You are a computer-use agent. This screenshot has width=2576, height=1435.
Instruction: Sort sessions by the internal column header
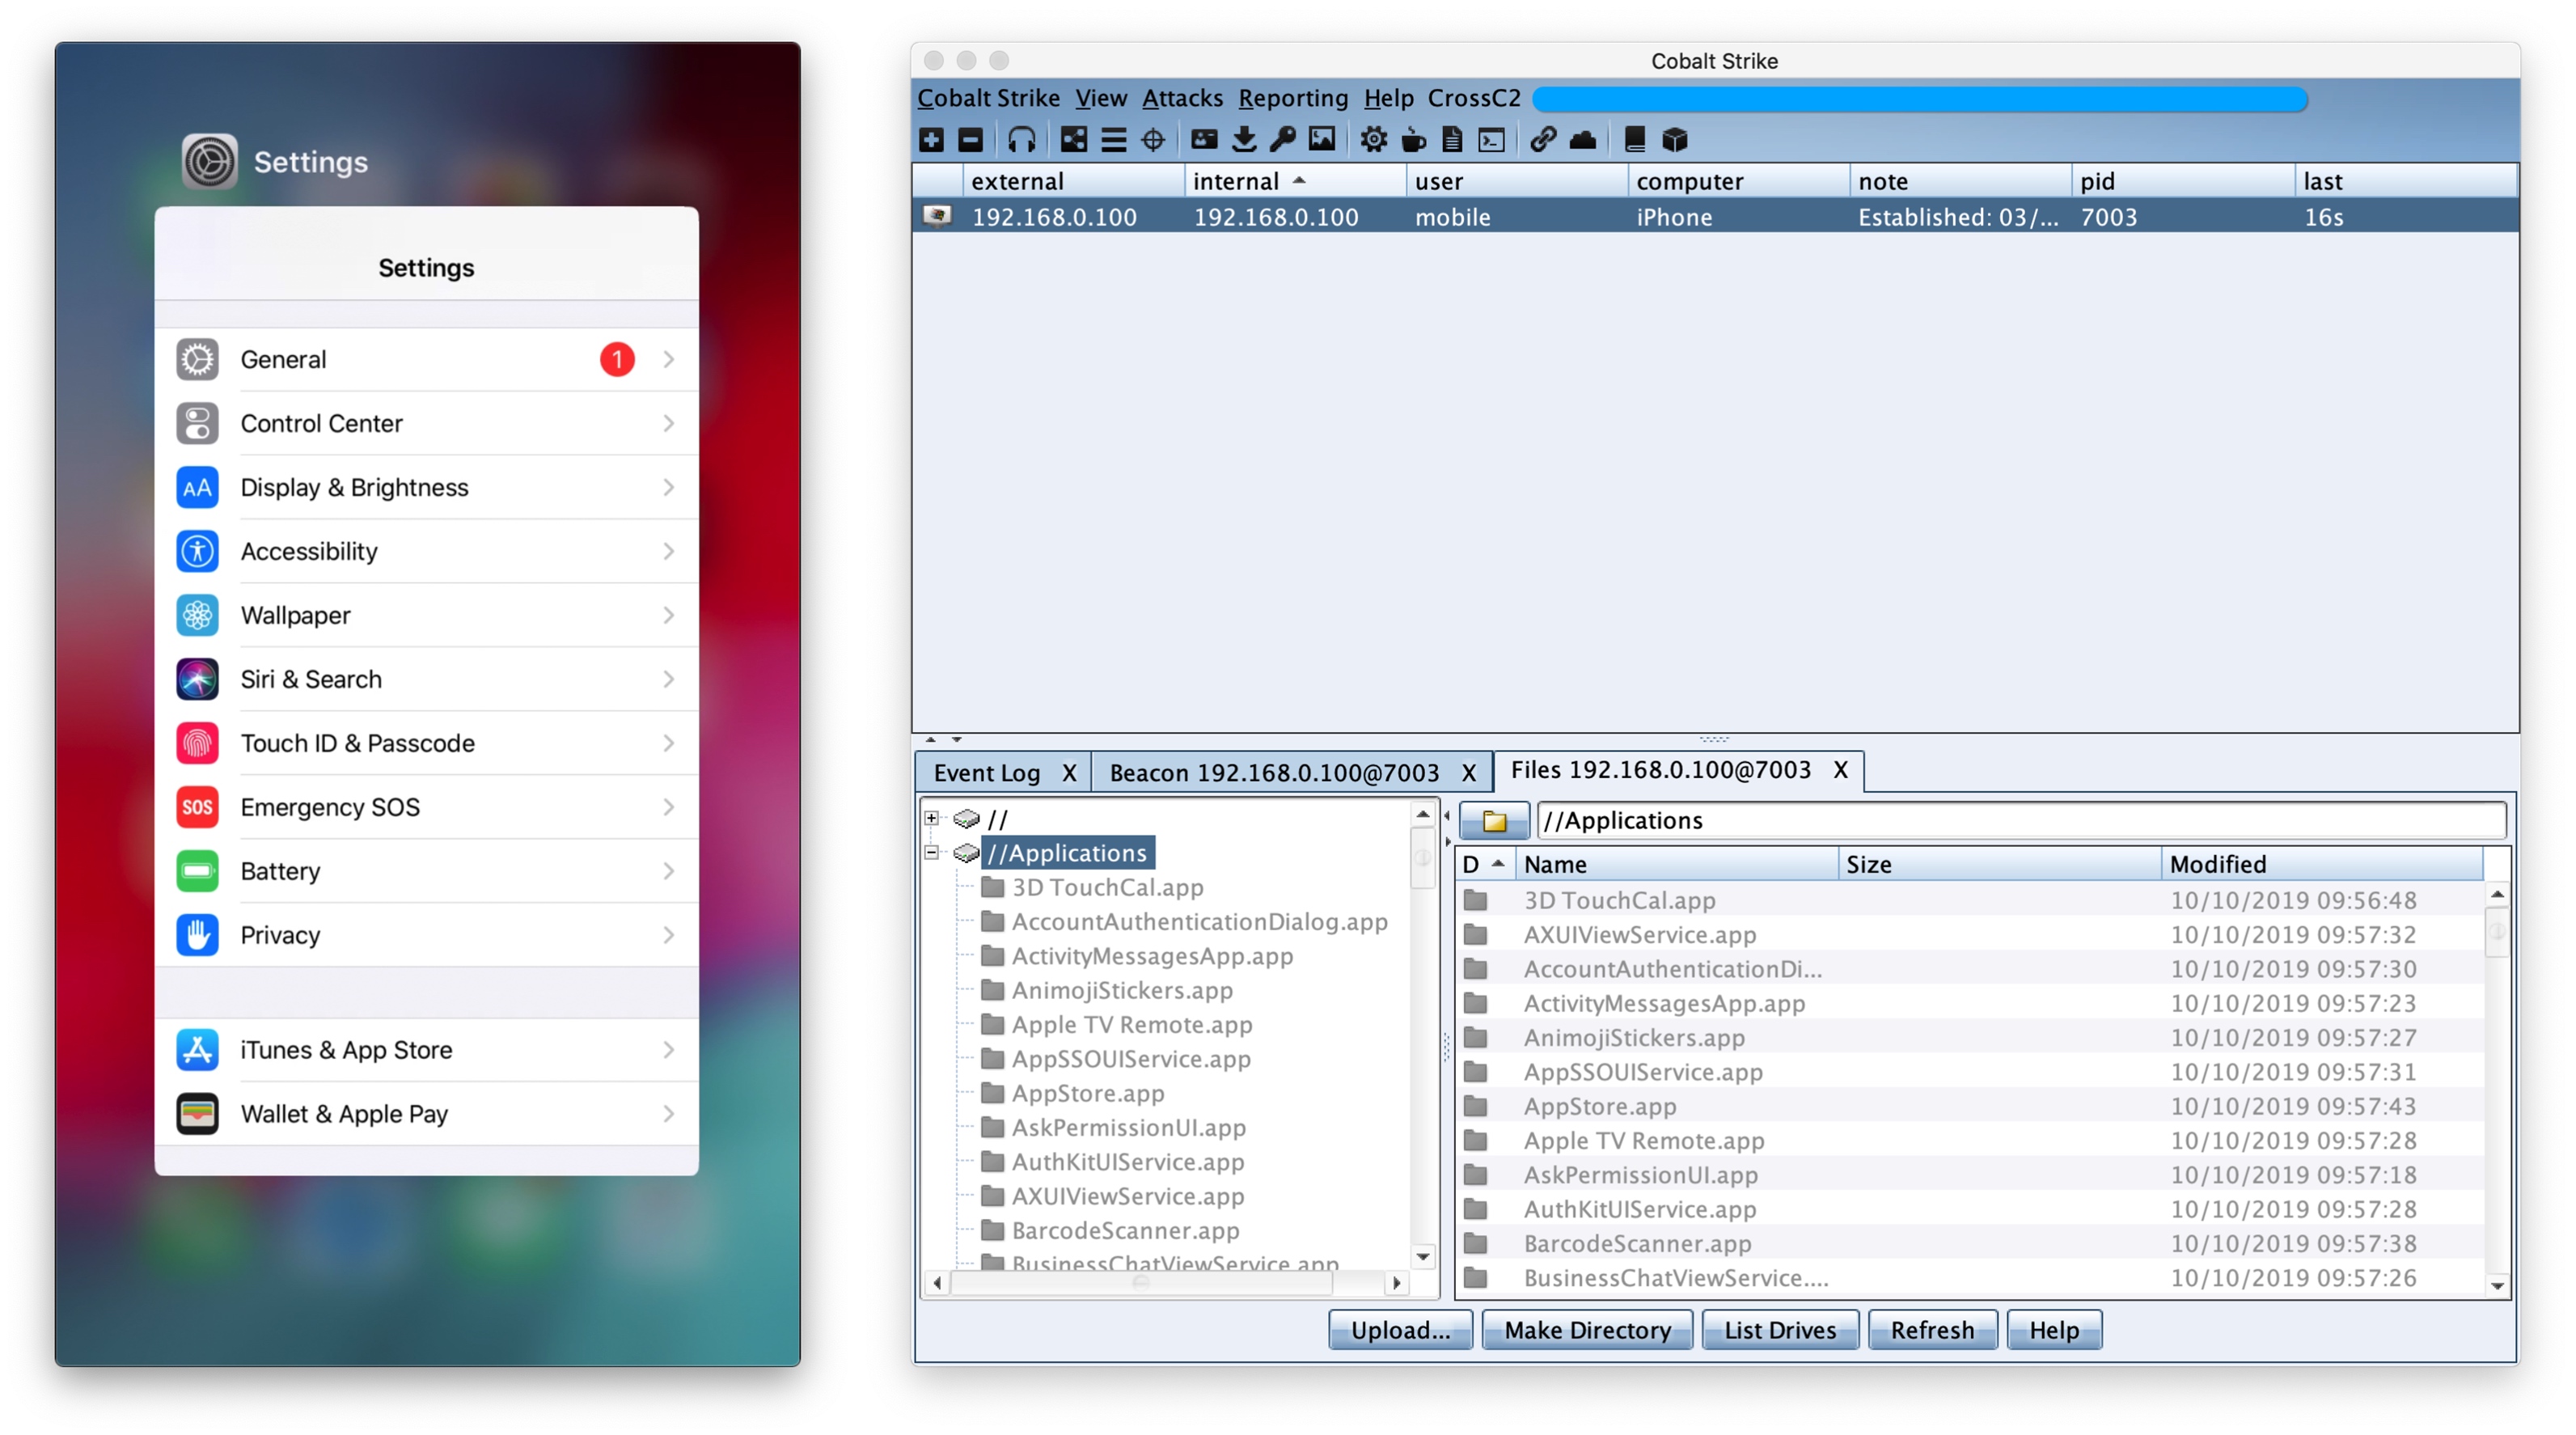pyautogui.click(x=1237, y=181)
